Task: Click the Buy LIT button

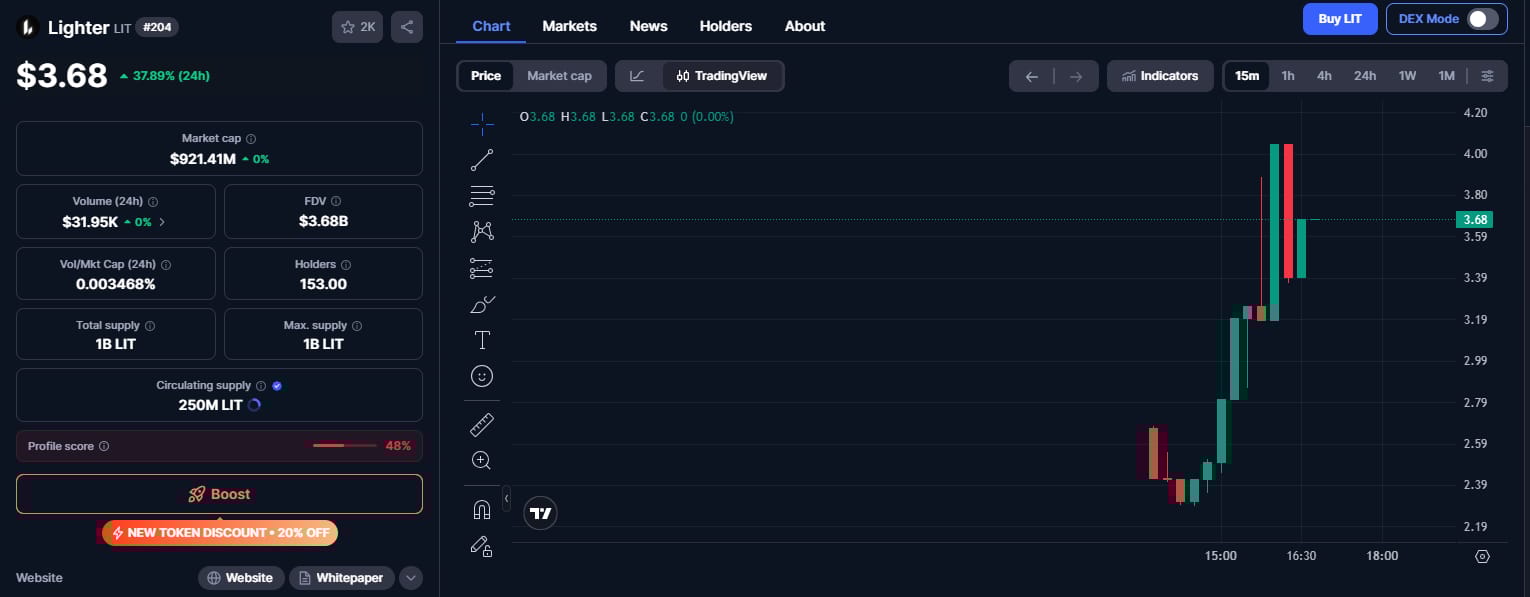Action: pyautogui.click(x=1340, y=18)
